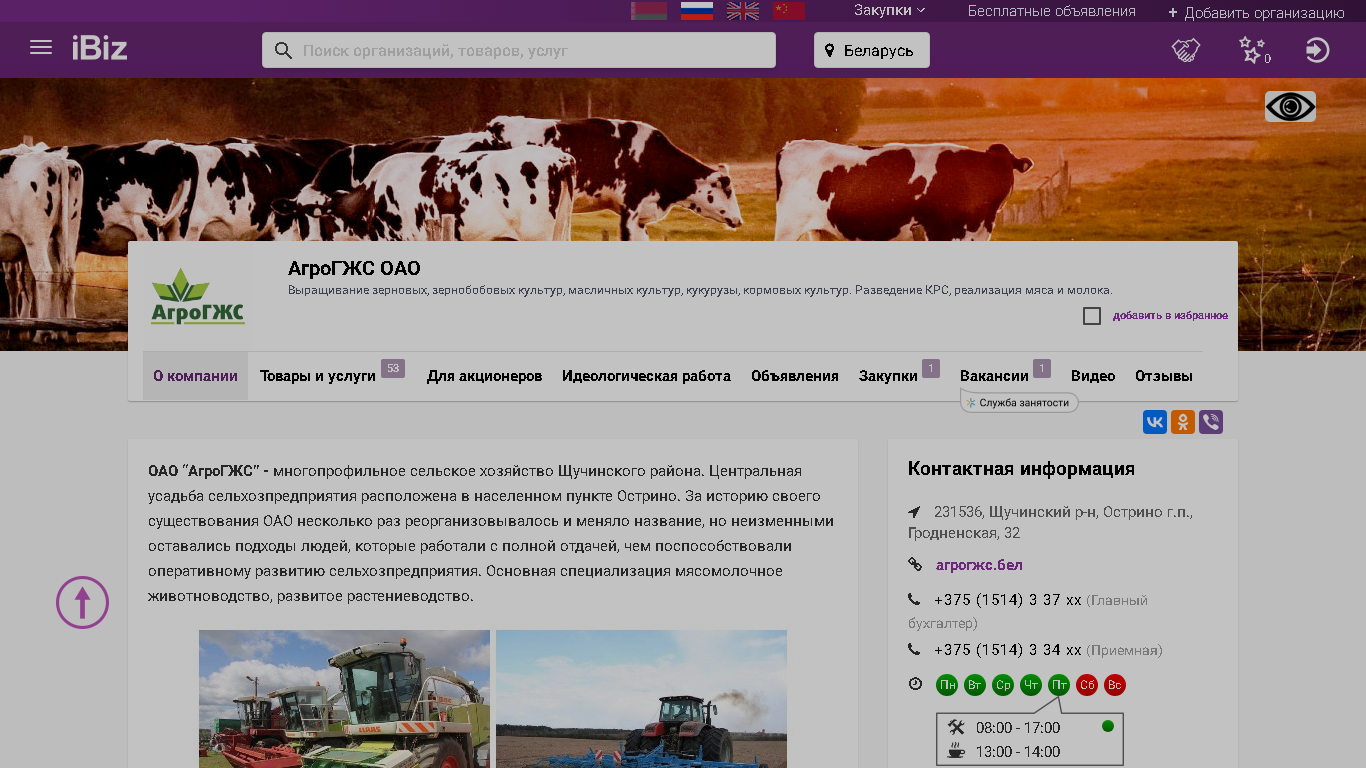Click the search magnifier icon

(x=283, y=50)
